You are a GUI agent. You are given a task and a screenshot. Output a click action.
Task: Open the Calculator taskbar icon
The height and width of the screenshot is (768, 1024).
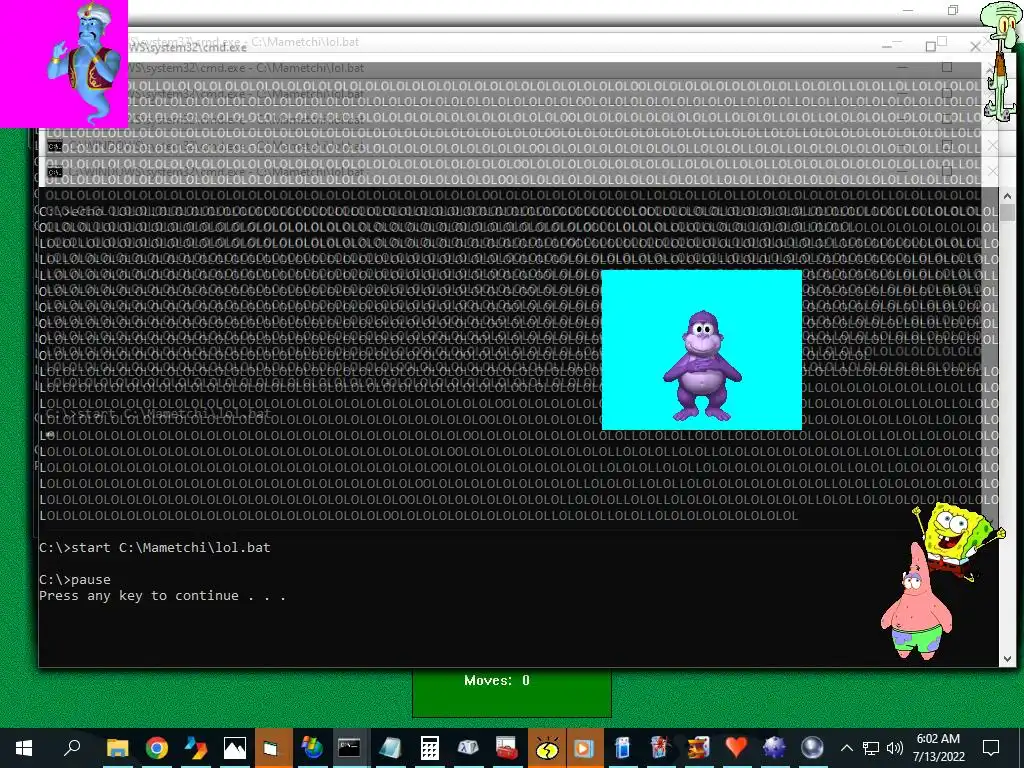coord(429,748)
